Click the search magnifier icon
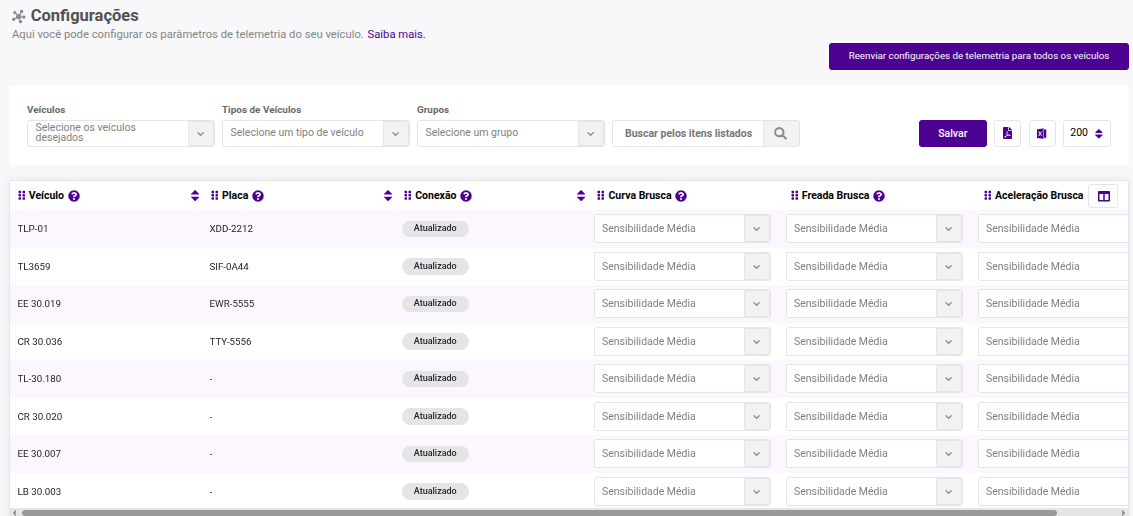 780,134
